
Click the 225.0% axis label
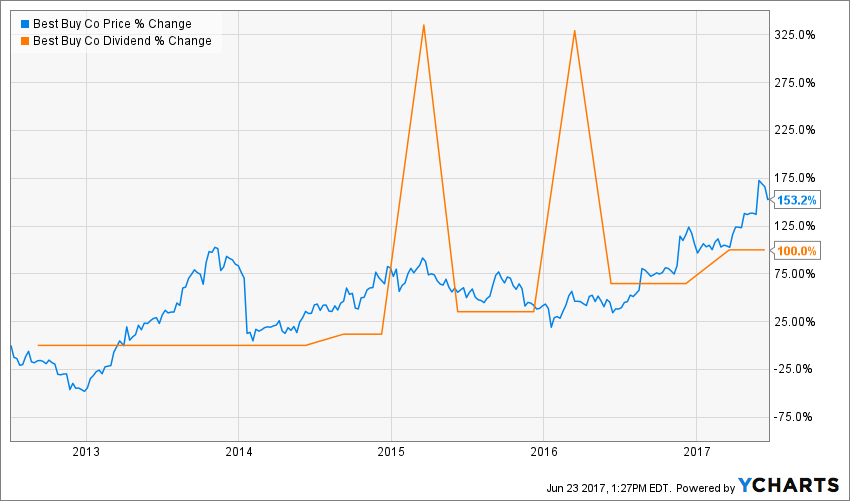click(795, 130)
